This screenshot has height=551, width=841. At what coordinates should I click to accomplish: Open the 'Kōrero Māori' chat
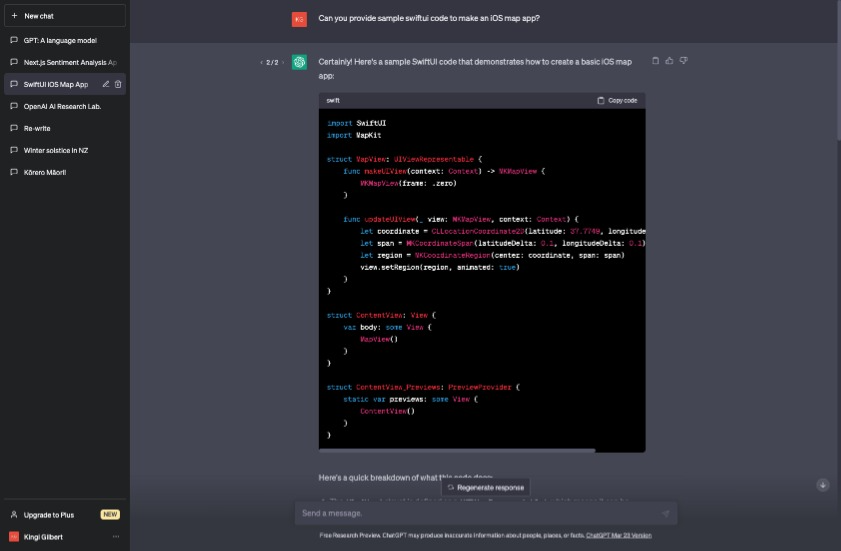pyautogui.click(x=65, y=172)
